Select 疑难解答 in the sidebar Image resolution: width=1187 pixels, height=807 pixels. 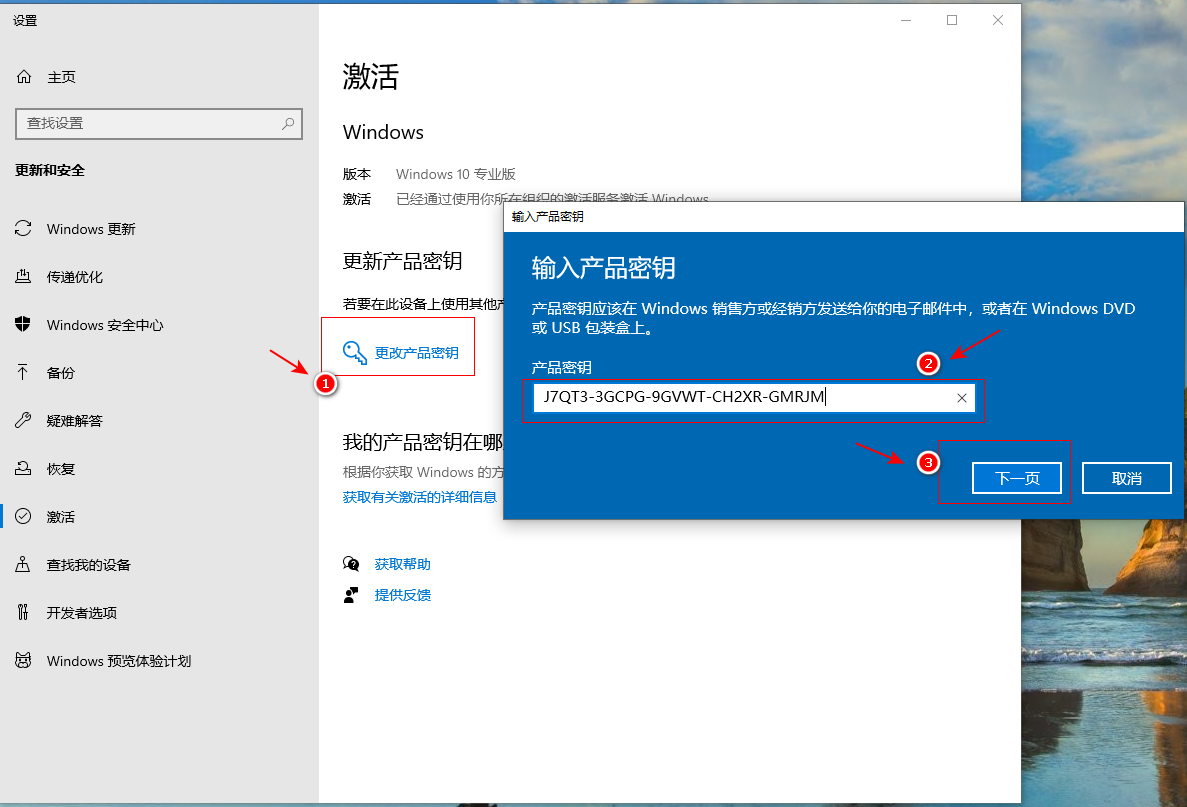click(x=74, y=421)
